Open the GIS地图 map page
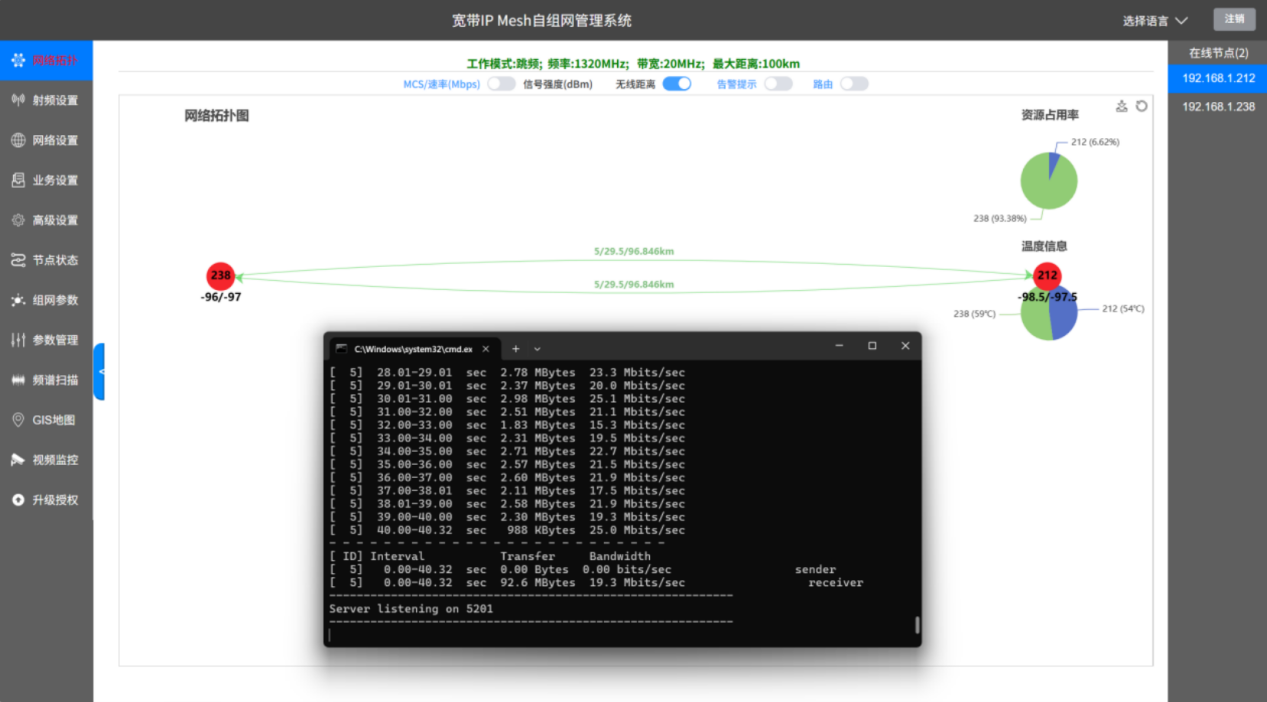Screen dimensions: 1267x702 tap(46, 420)
